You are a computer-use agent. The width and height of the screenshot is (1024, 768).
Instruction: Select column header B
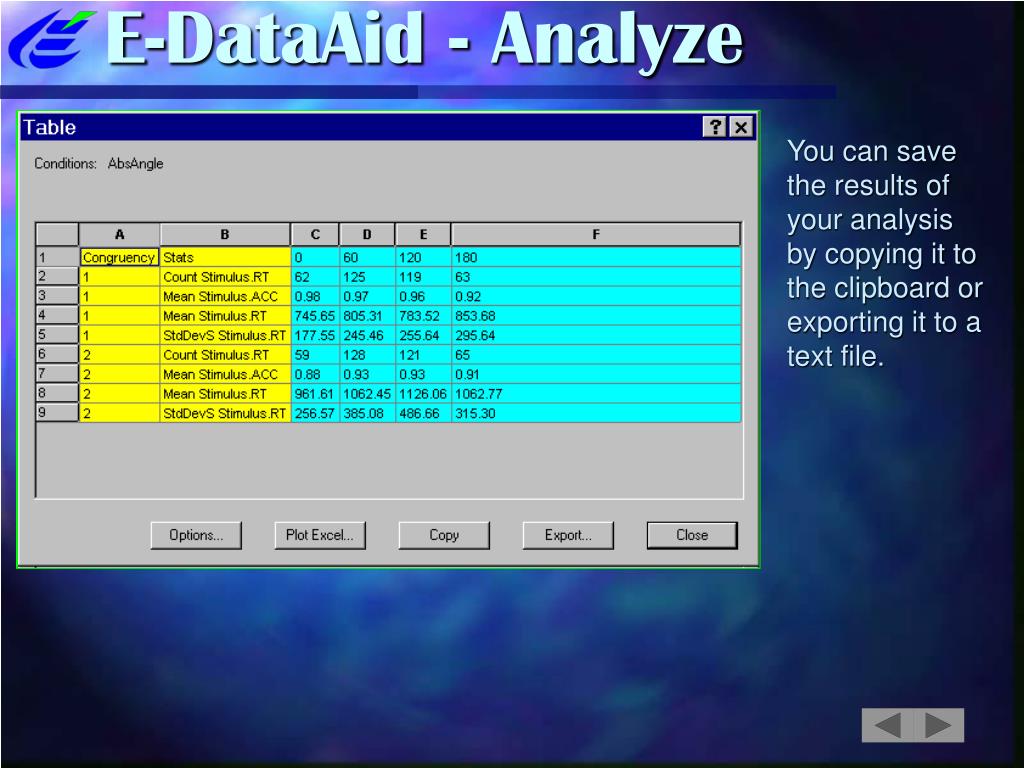pyautogui.click(x=225, y=234)
